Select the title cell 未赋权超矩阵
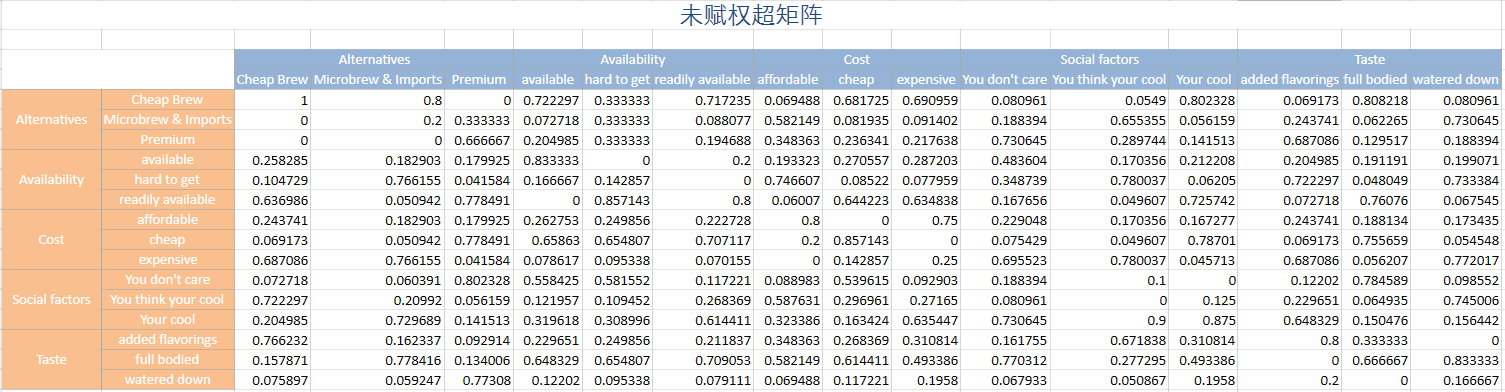 point(751,16)
